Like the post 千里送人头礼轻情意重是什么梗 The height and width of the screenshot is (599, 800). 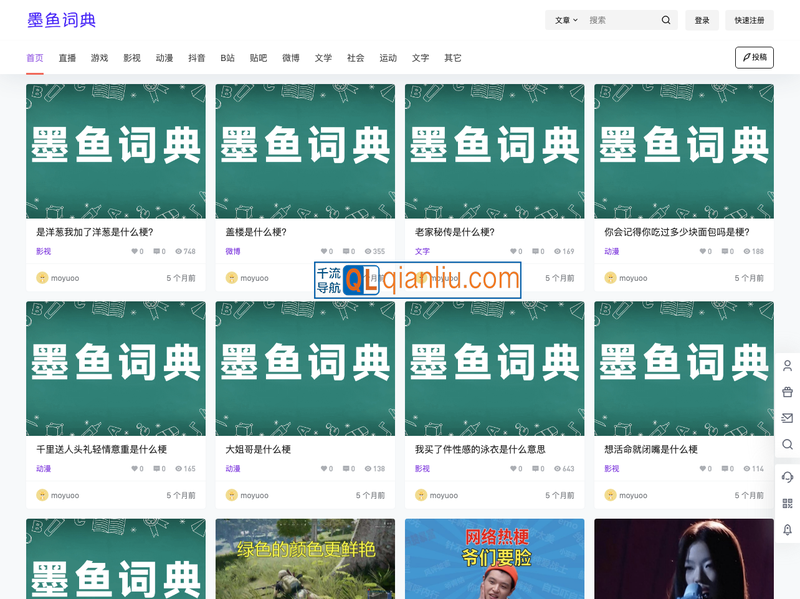click(x=133, y=467)
